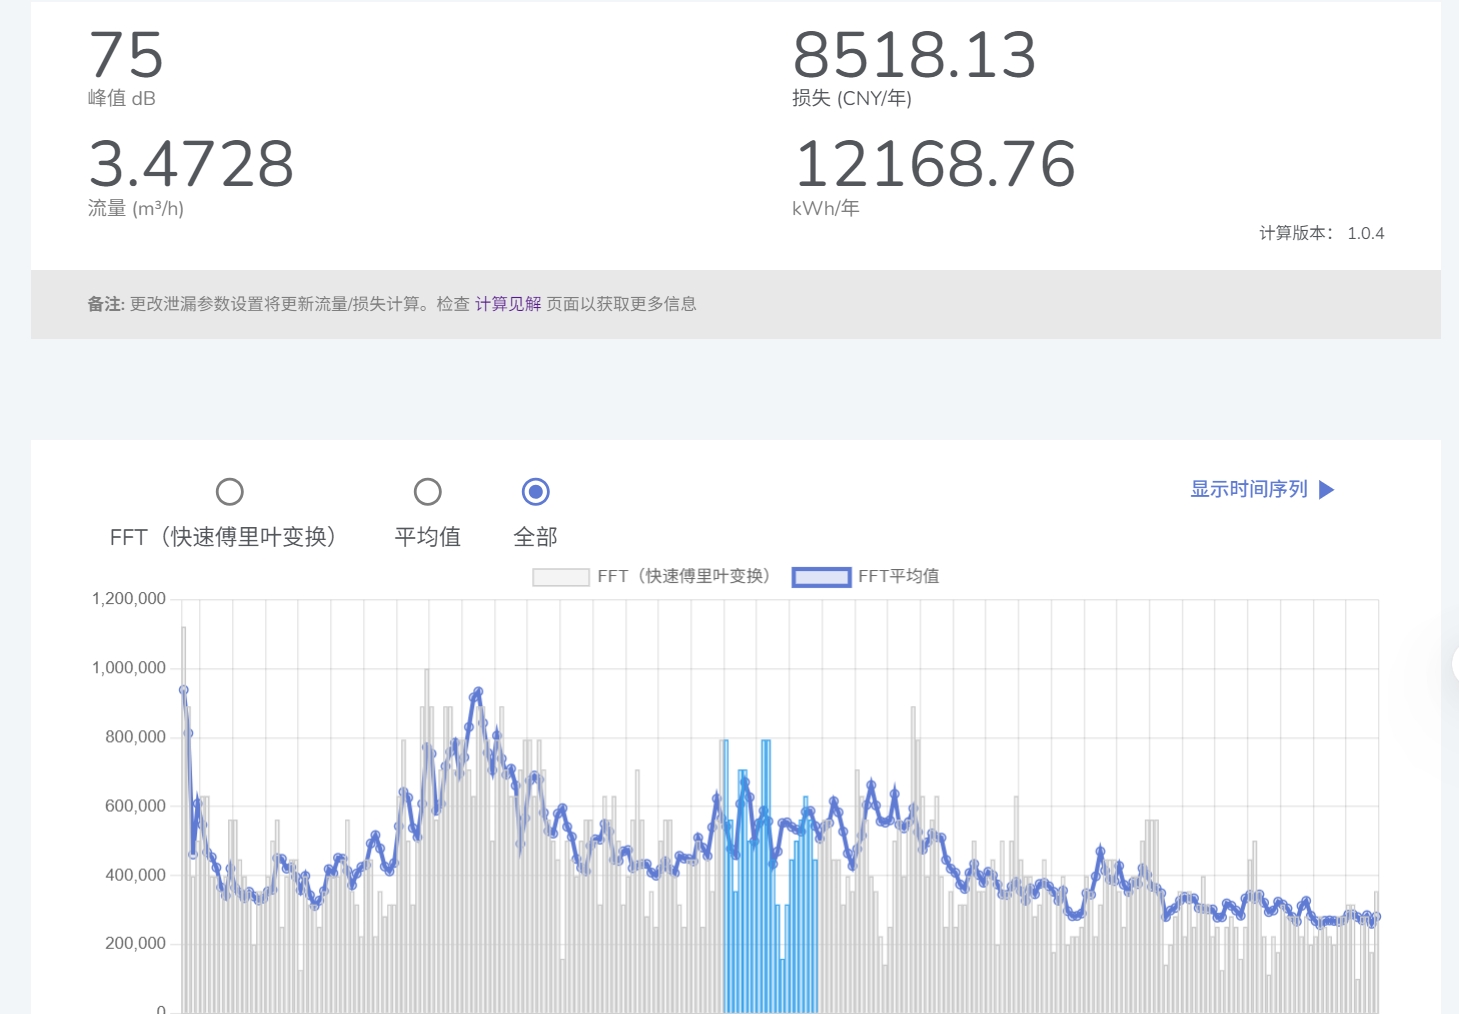Screen dimensions: 1459x1014
Task: Click the 流量 value 3.4728
Action: pyautogui.click(x=190, y=165)
